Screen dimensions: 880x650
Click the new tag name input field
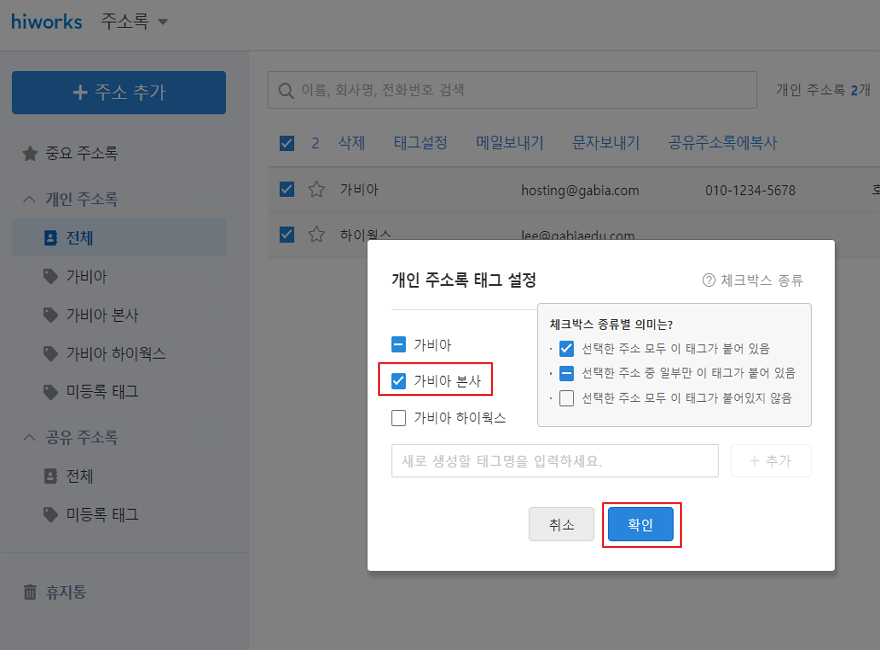point(554,461)
